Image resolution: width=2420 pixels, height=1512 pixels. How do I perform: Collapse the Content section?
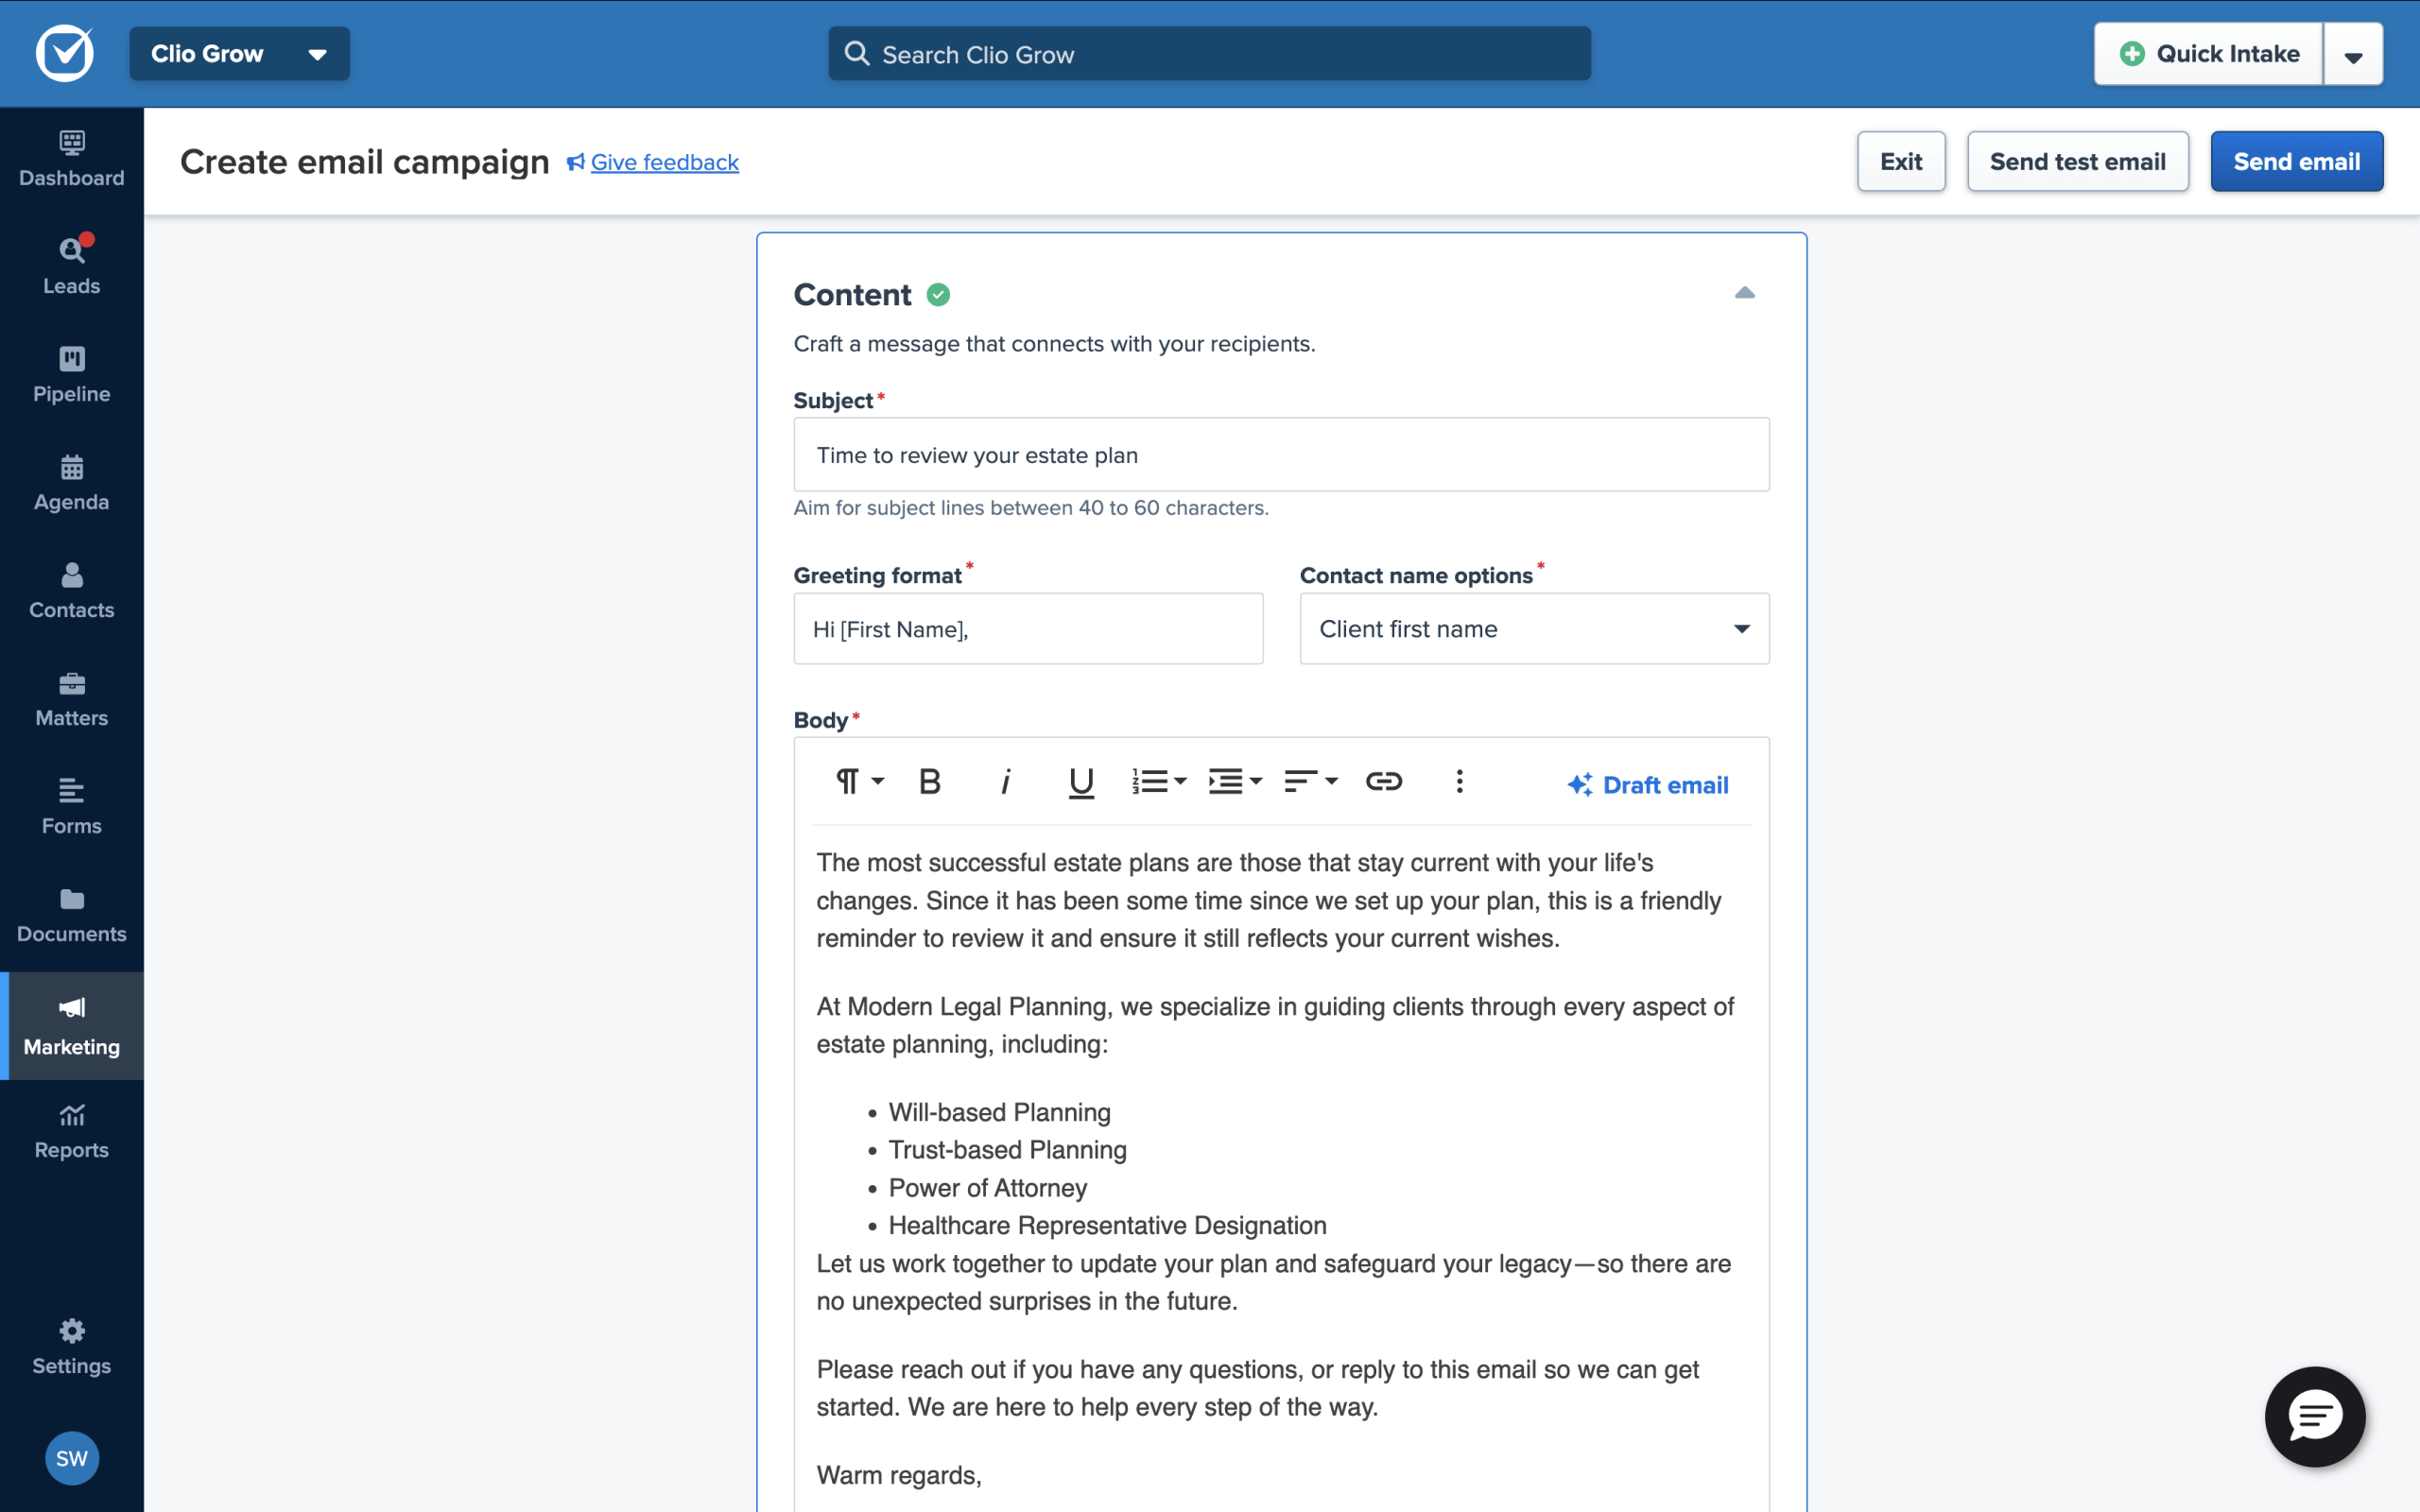(1744, 293)
